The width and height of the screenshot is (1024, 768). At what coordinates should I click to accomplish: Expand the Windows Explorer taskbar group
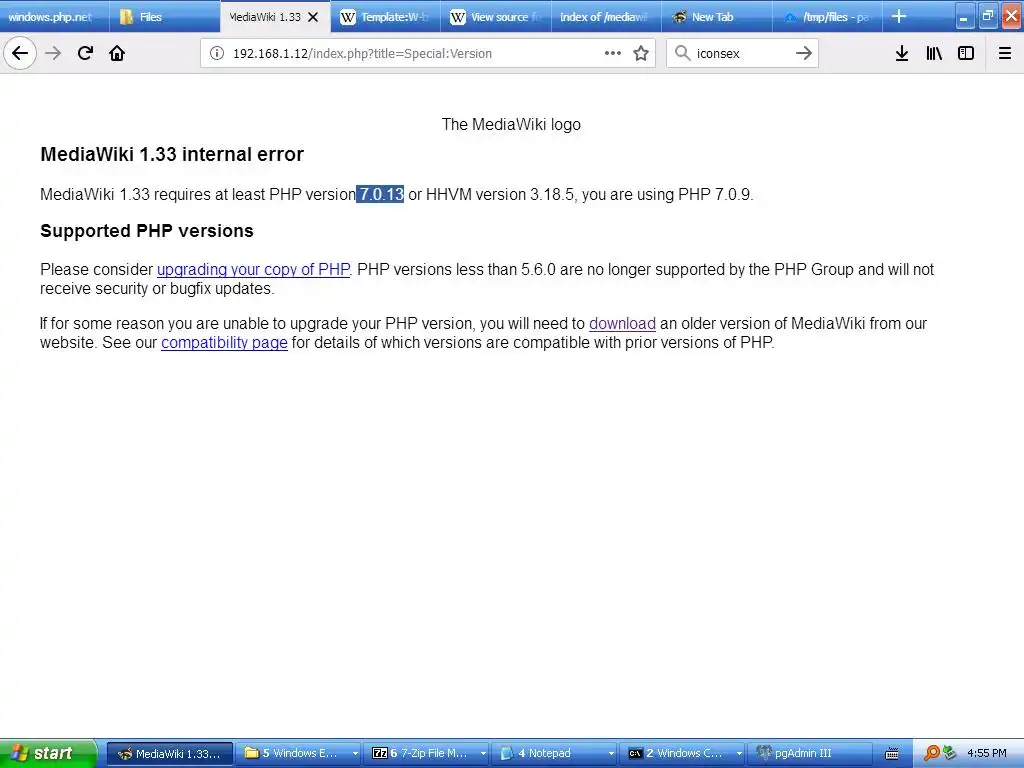pyautogui.click(x=355, y=753)
